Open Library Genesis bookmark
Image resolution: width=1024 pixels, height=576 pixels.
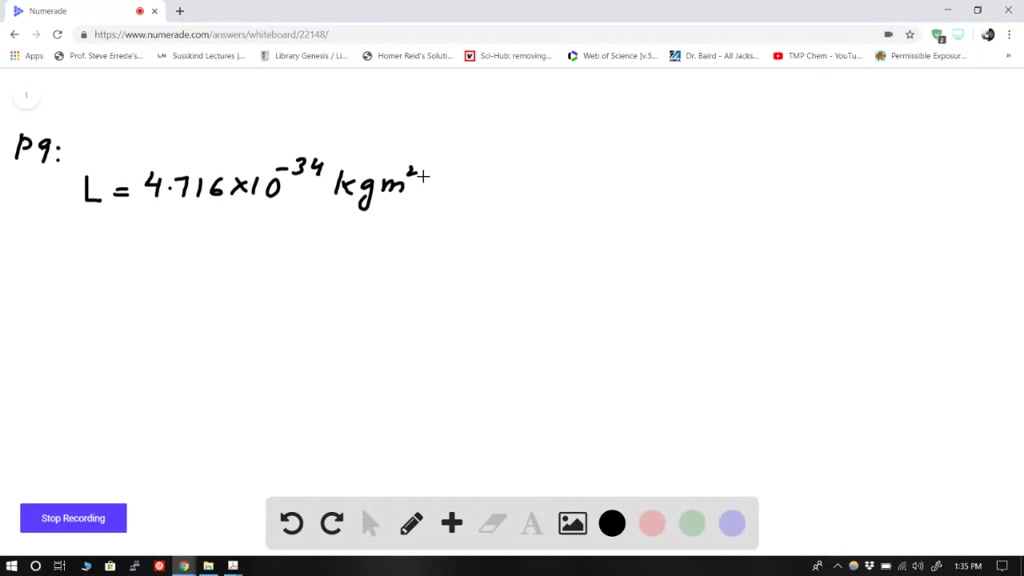[304, 56]
